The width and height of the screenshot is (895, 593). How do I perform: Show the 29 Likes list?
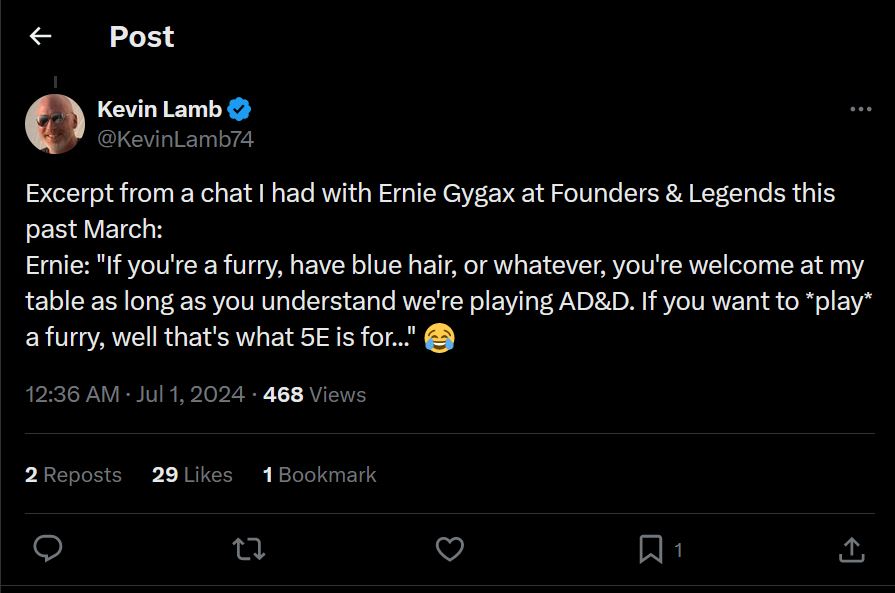click(192, 475)
